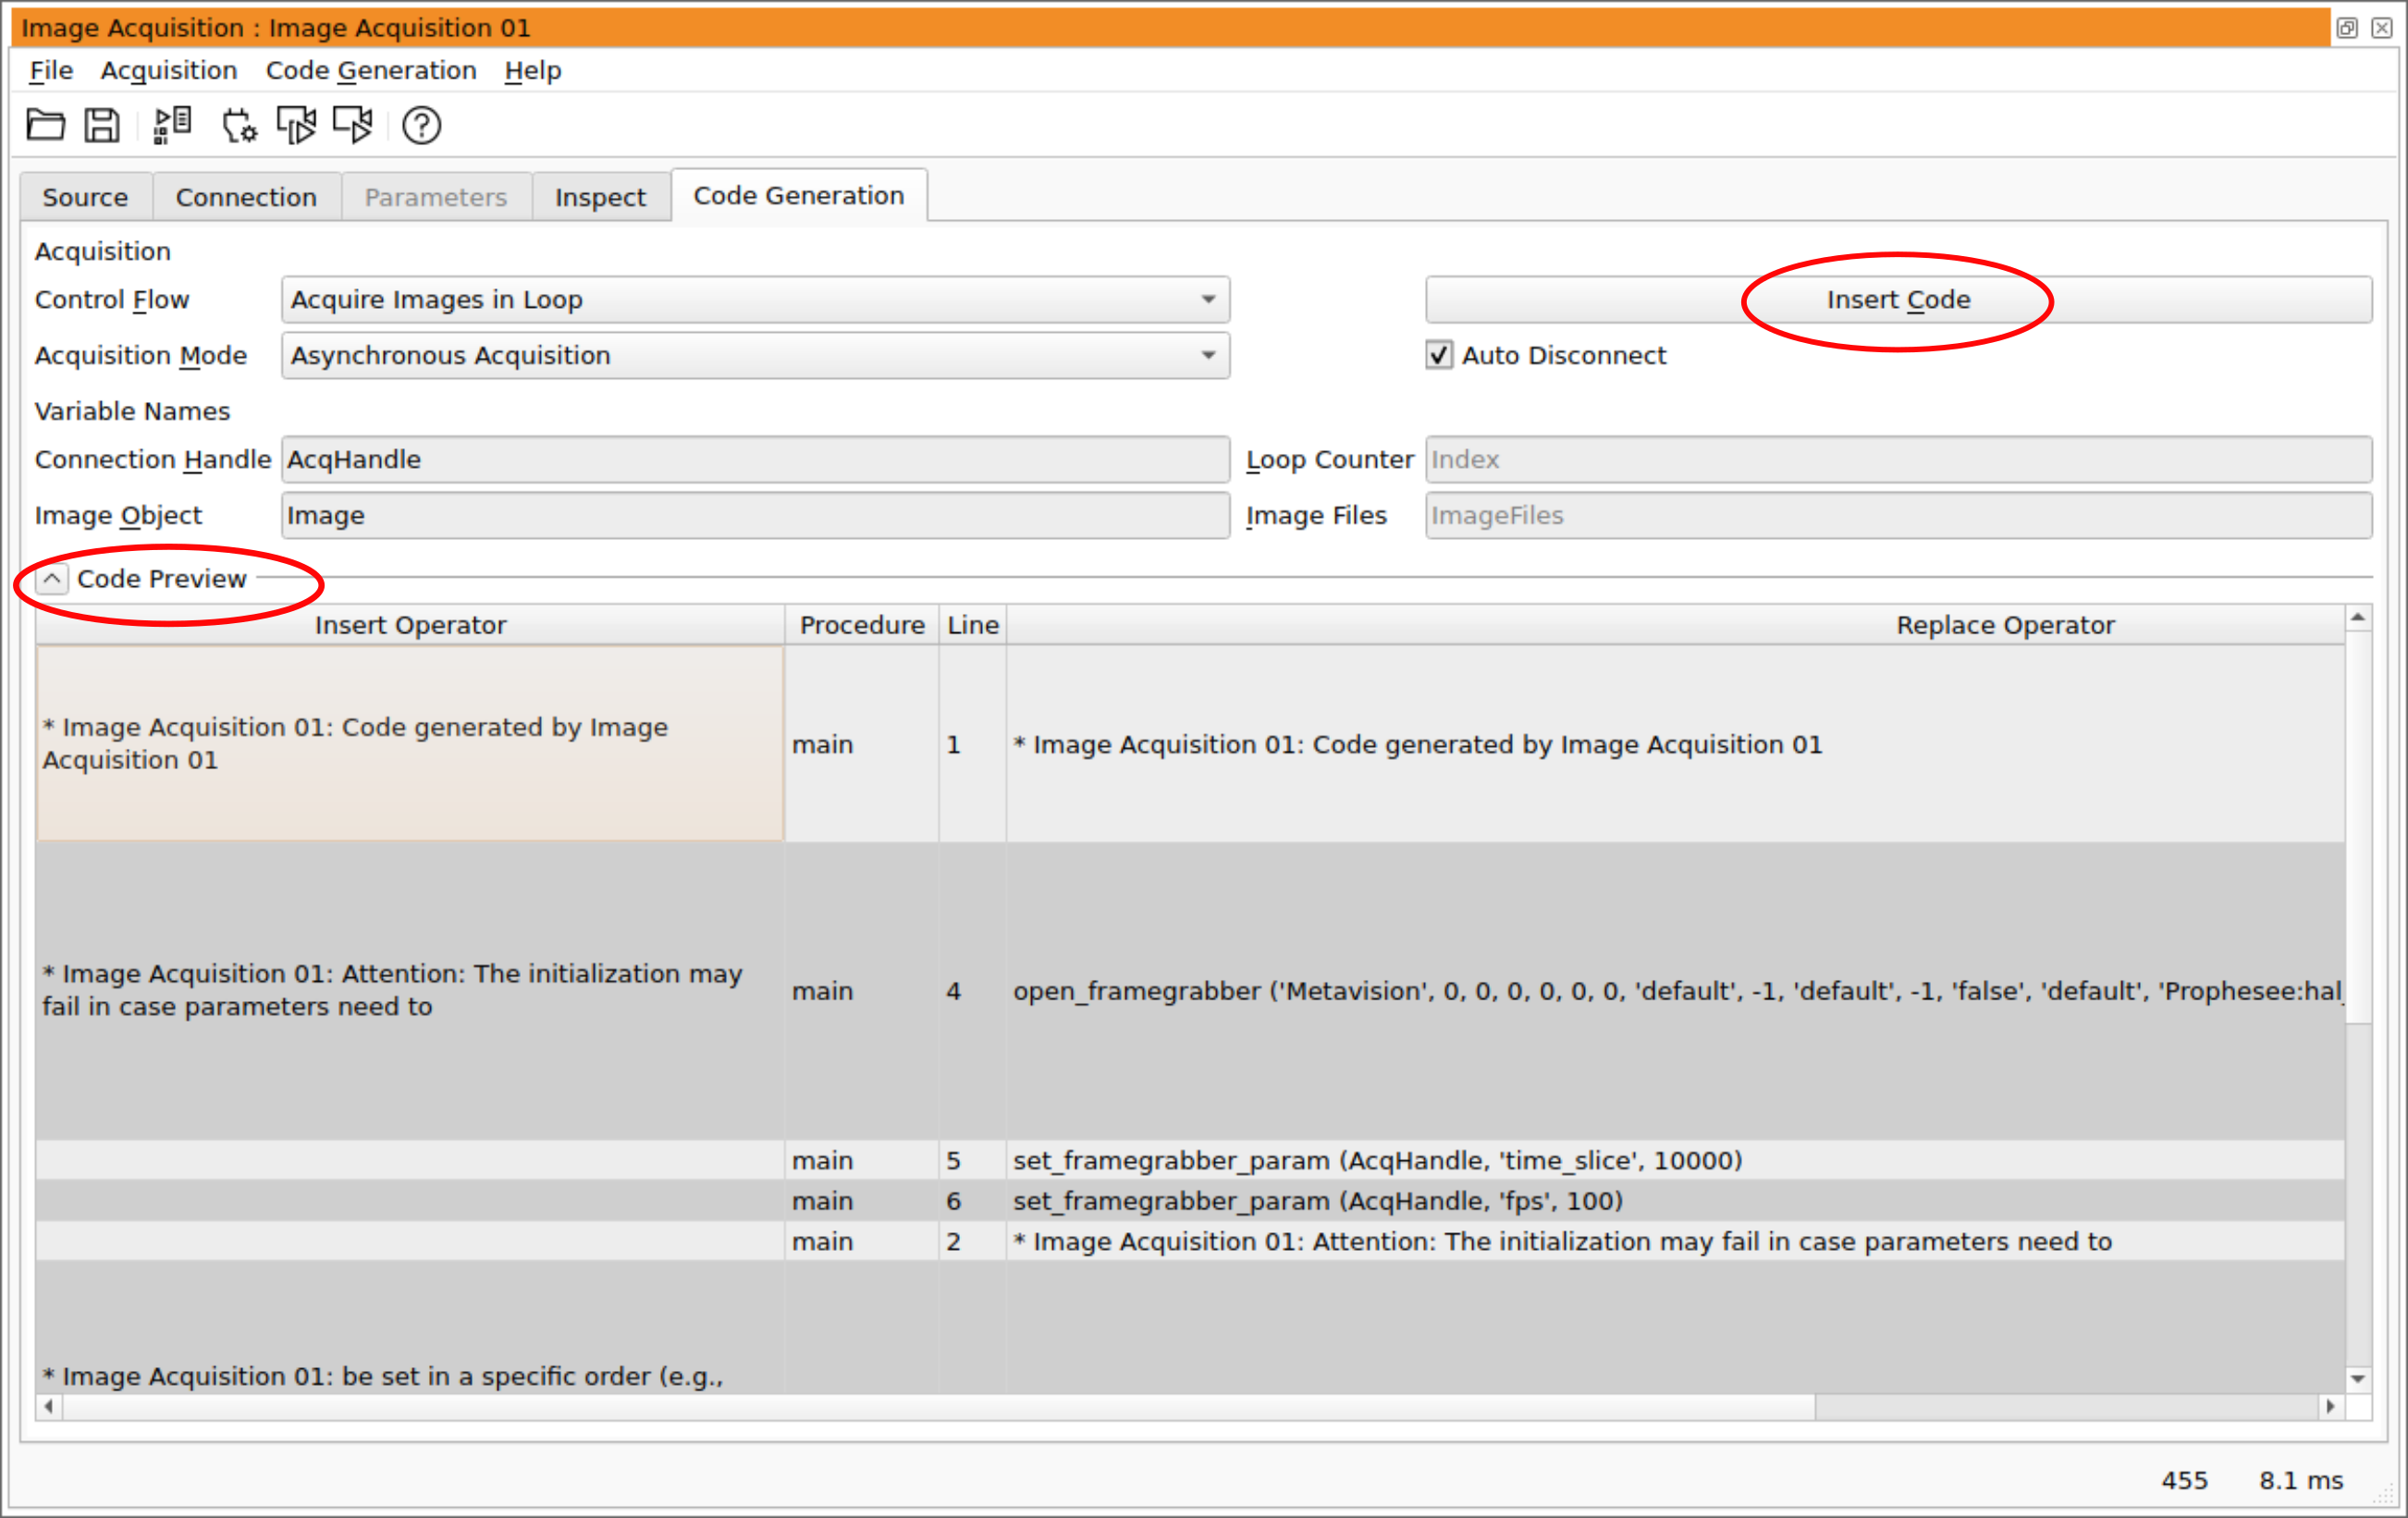
Task: Click the 455 status bar value
Action: pos(2184,1480)
